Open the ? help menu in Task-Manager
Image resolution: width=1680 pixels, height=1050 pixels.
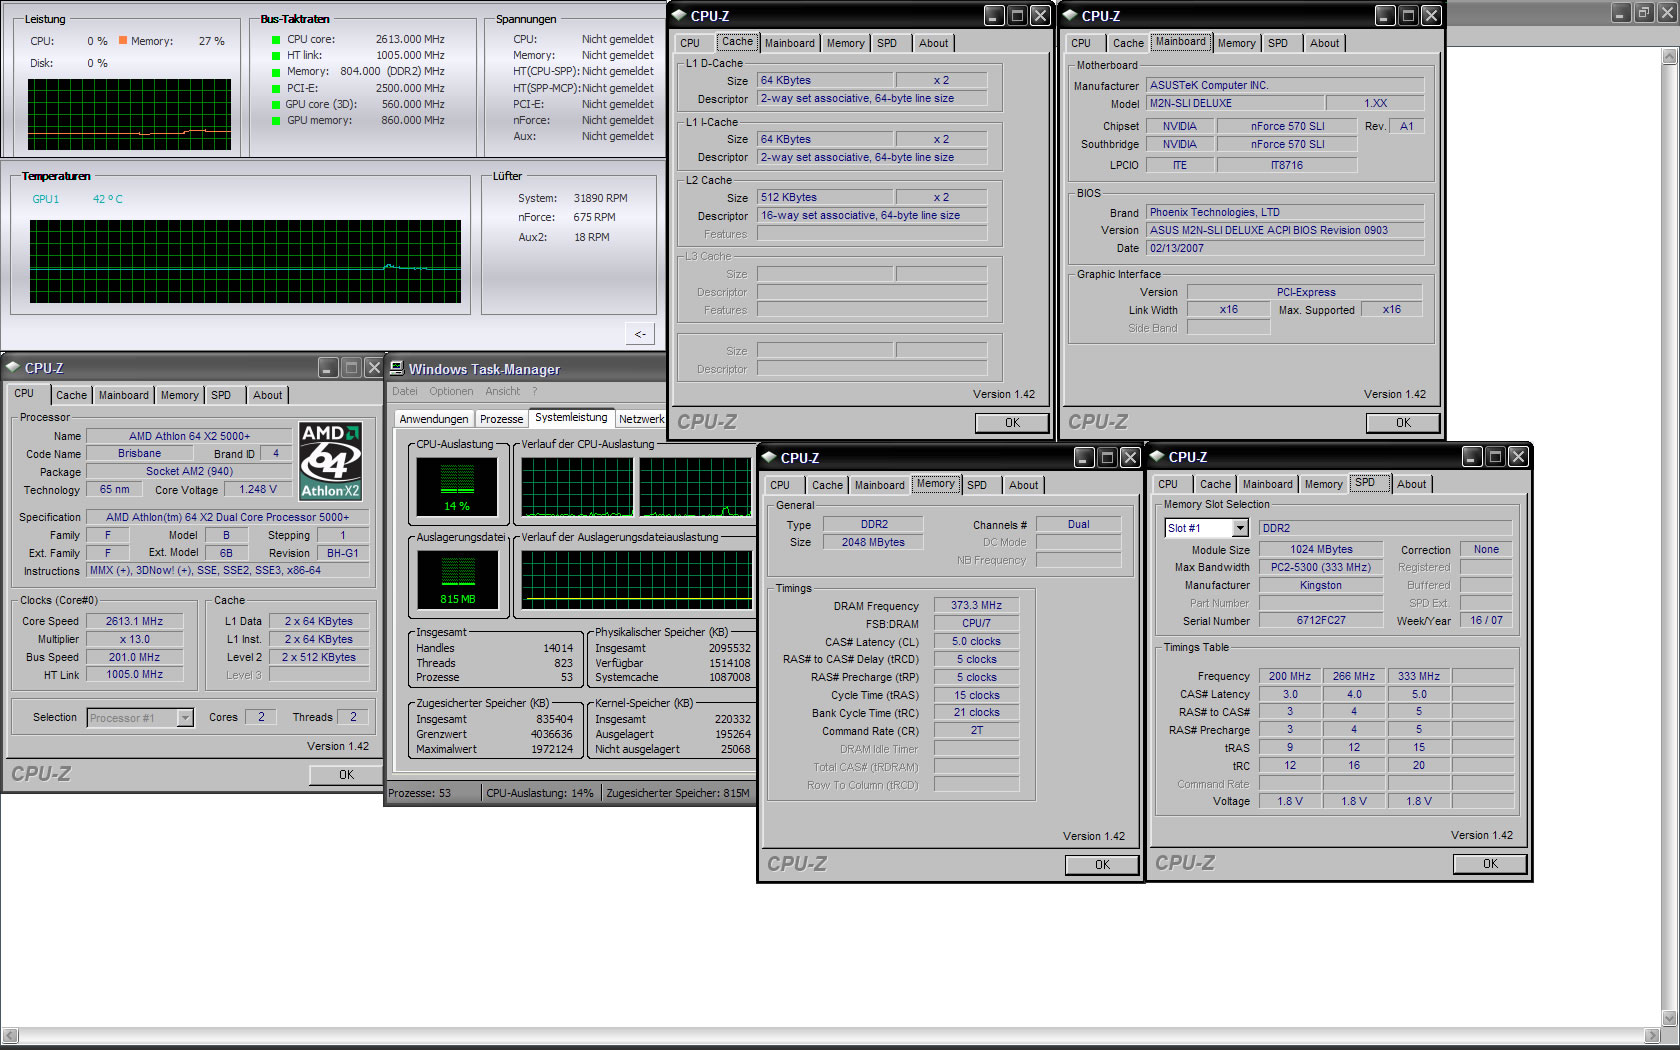(x=534, y=391)
